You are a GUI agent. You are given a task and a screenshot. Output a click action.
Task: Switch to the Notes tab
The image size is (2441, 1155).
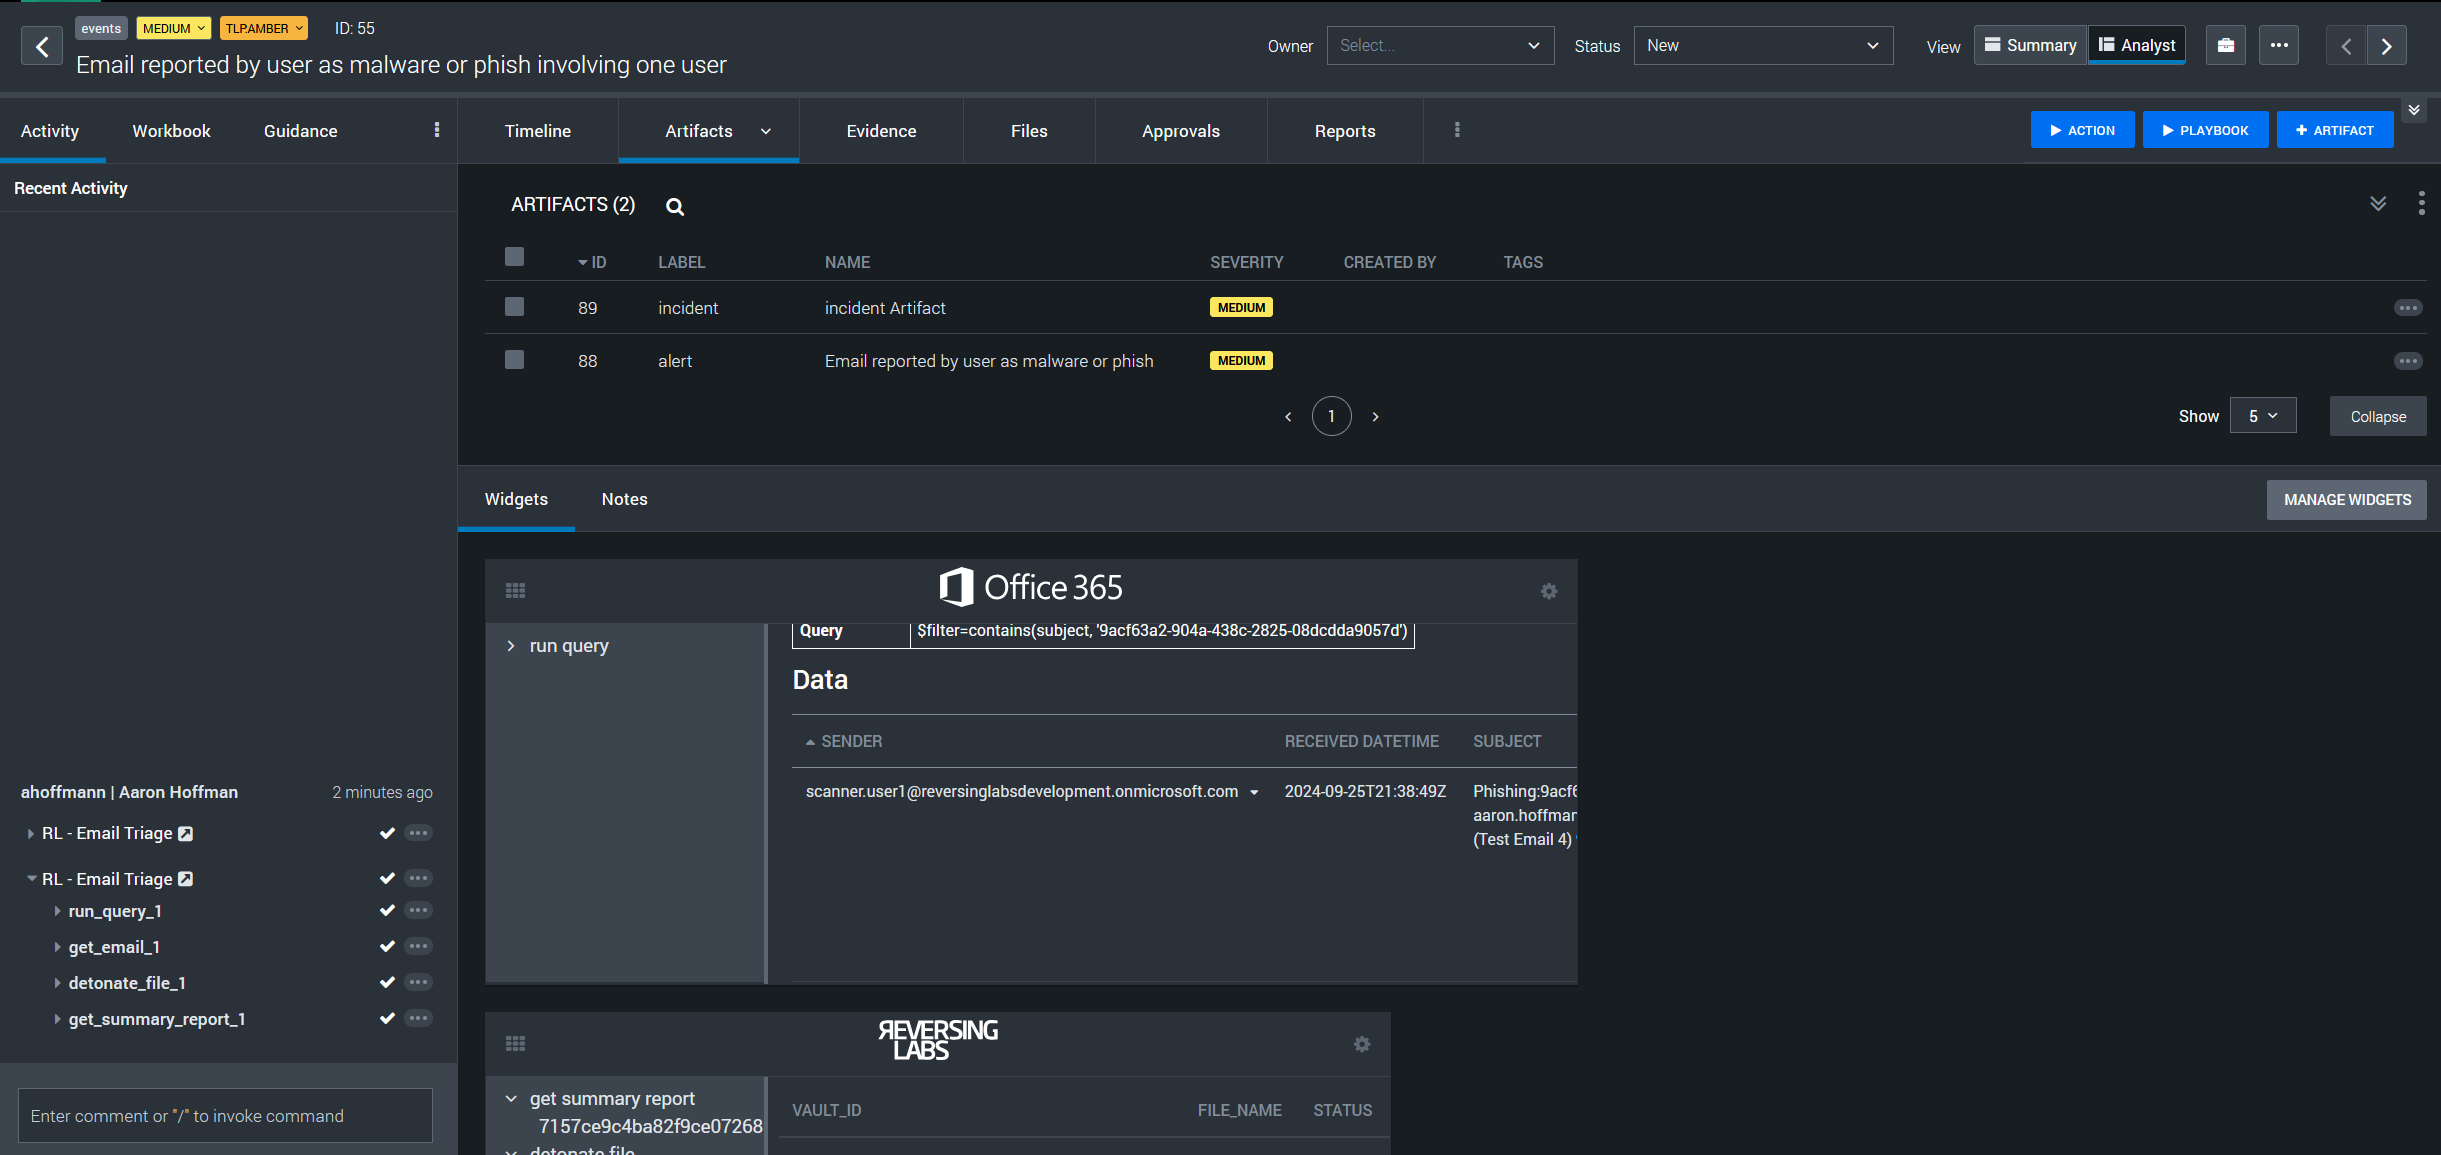coord(625,499)
